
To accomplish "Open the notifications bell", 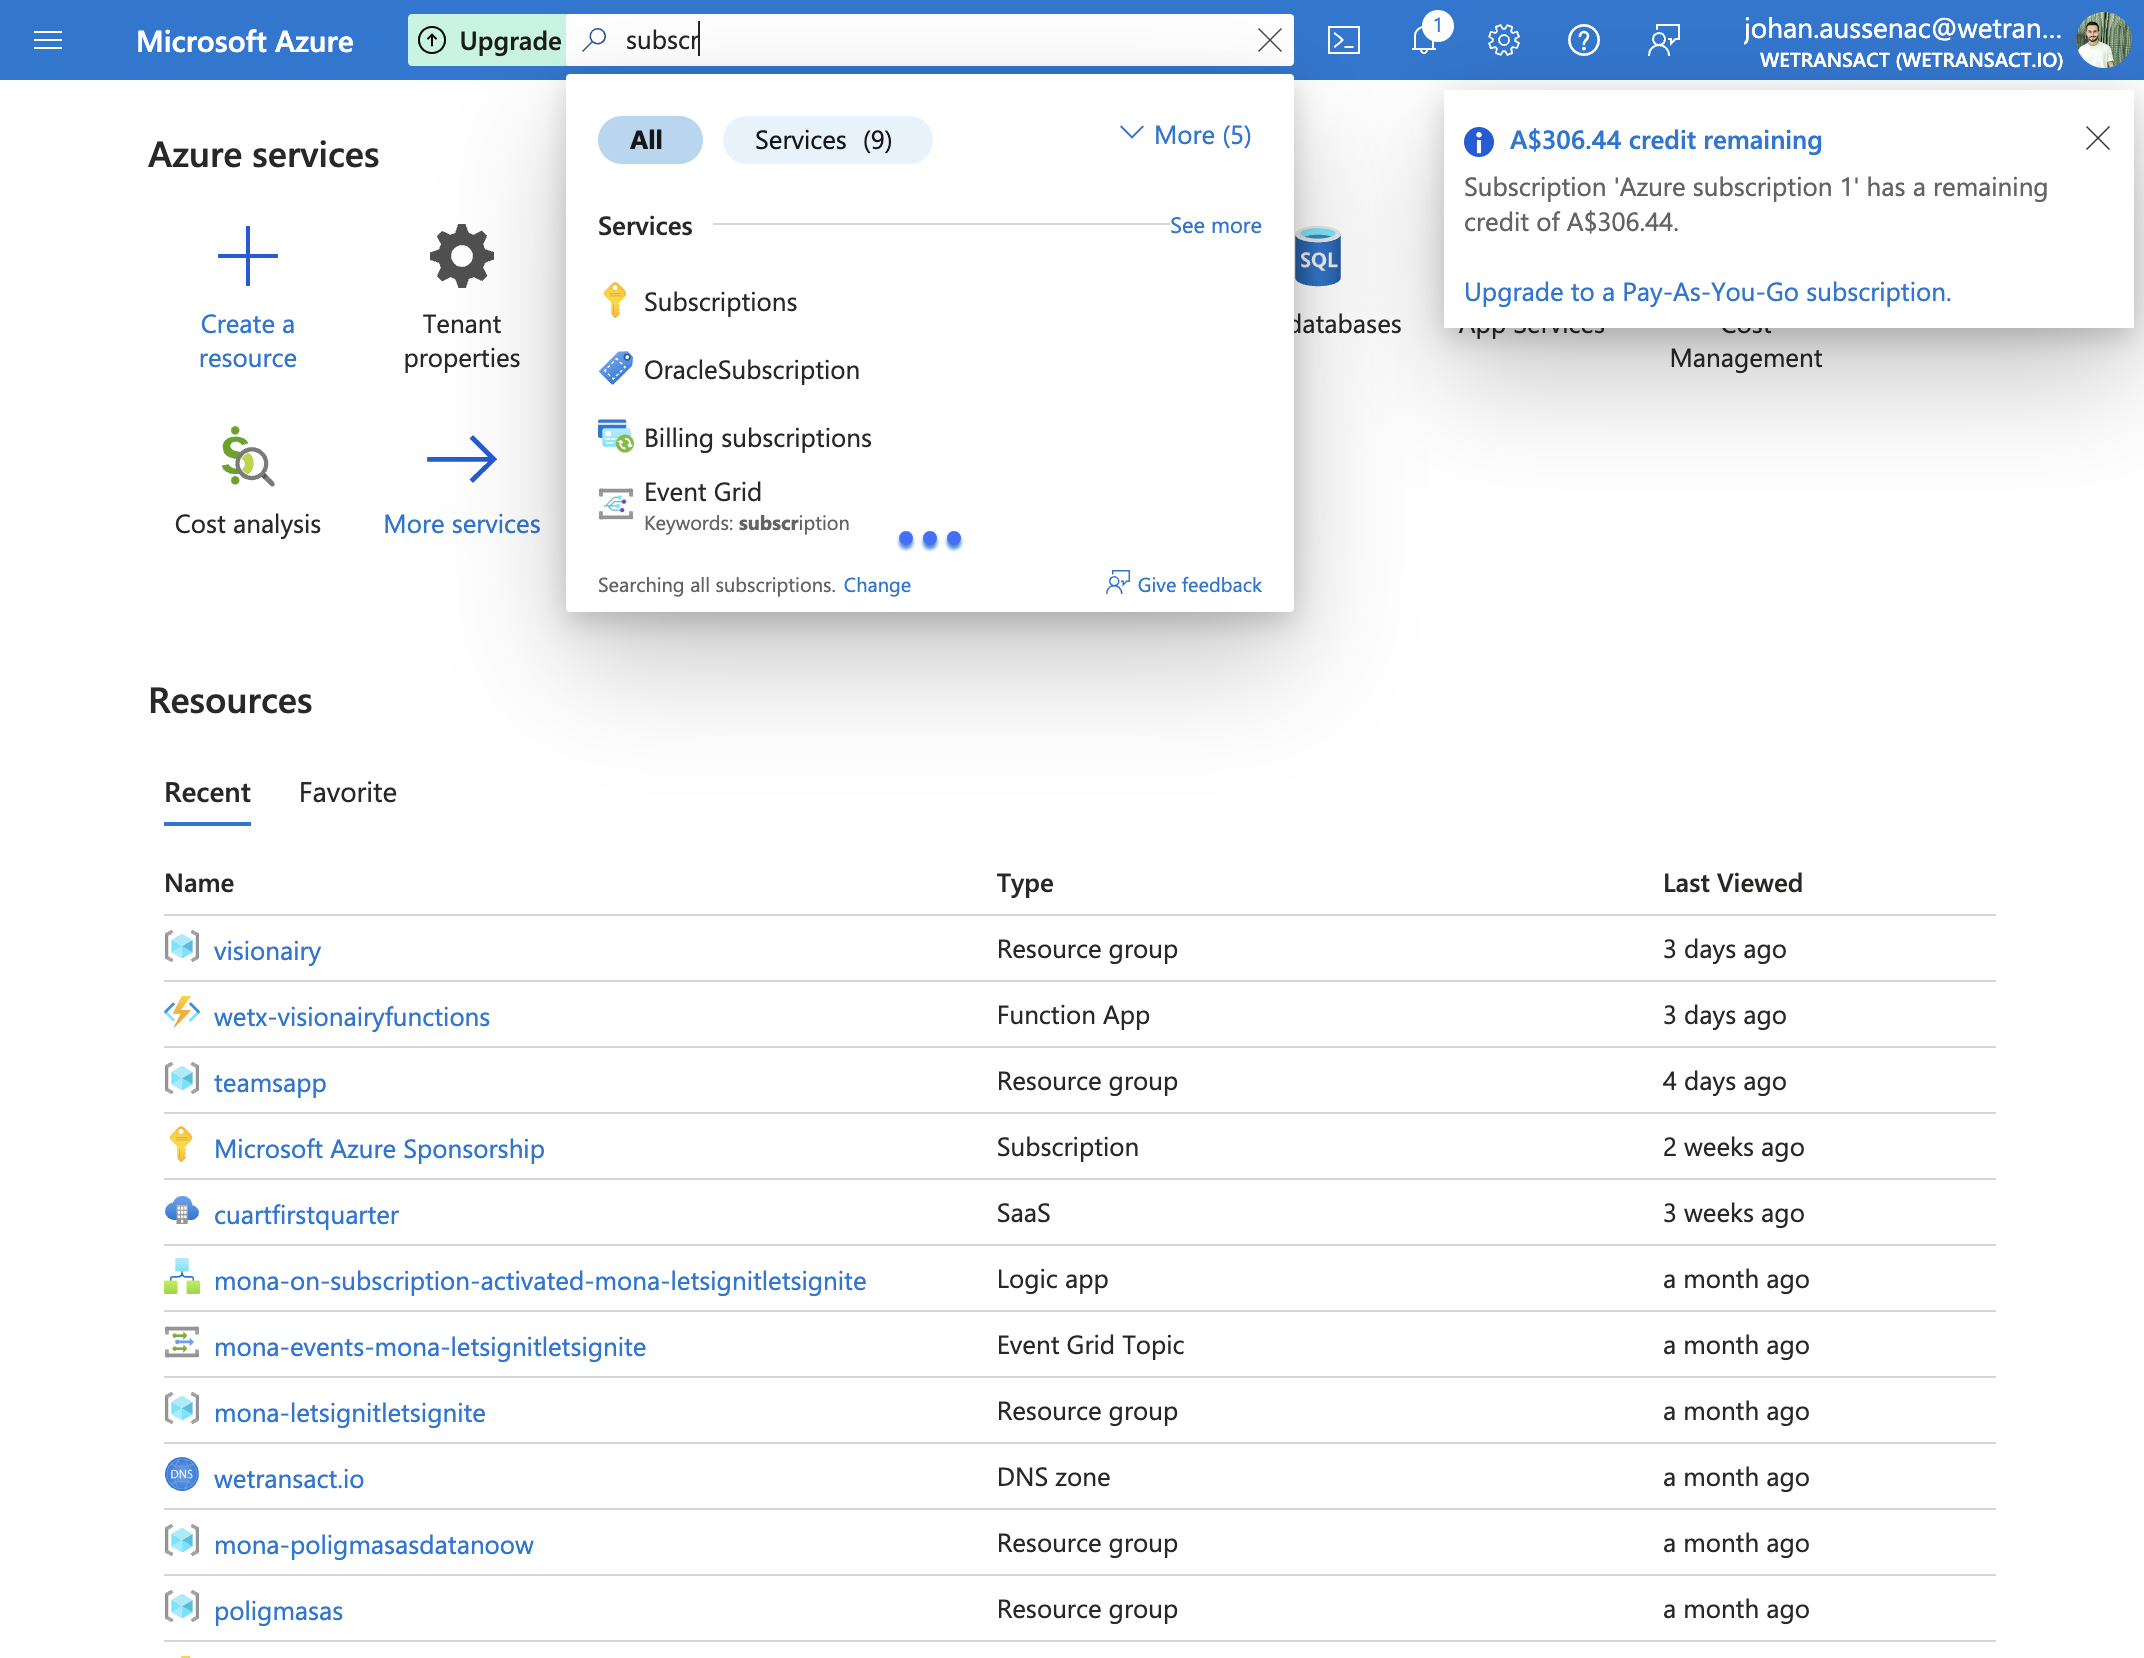I will point(1425,40).
